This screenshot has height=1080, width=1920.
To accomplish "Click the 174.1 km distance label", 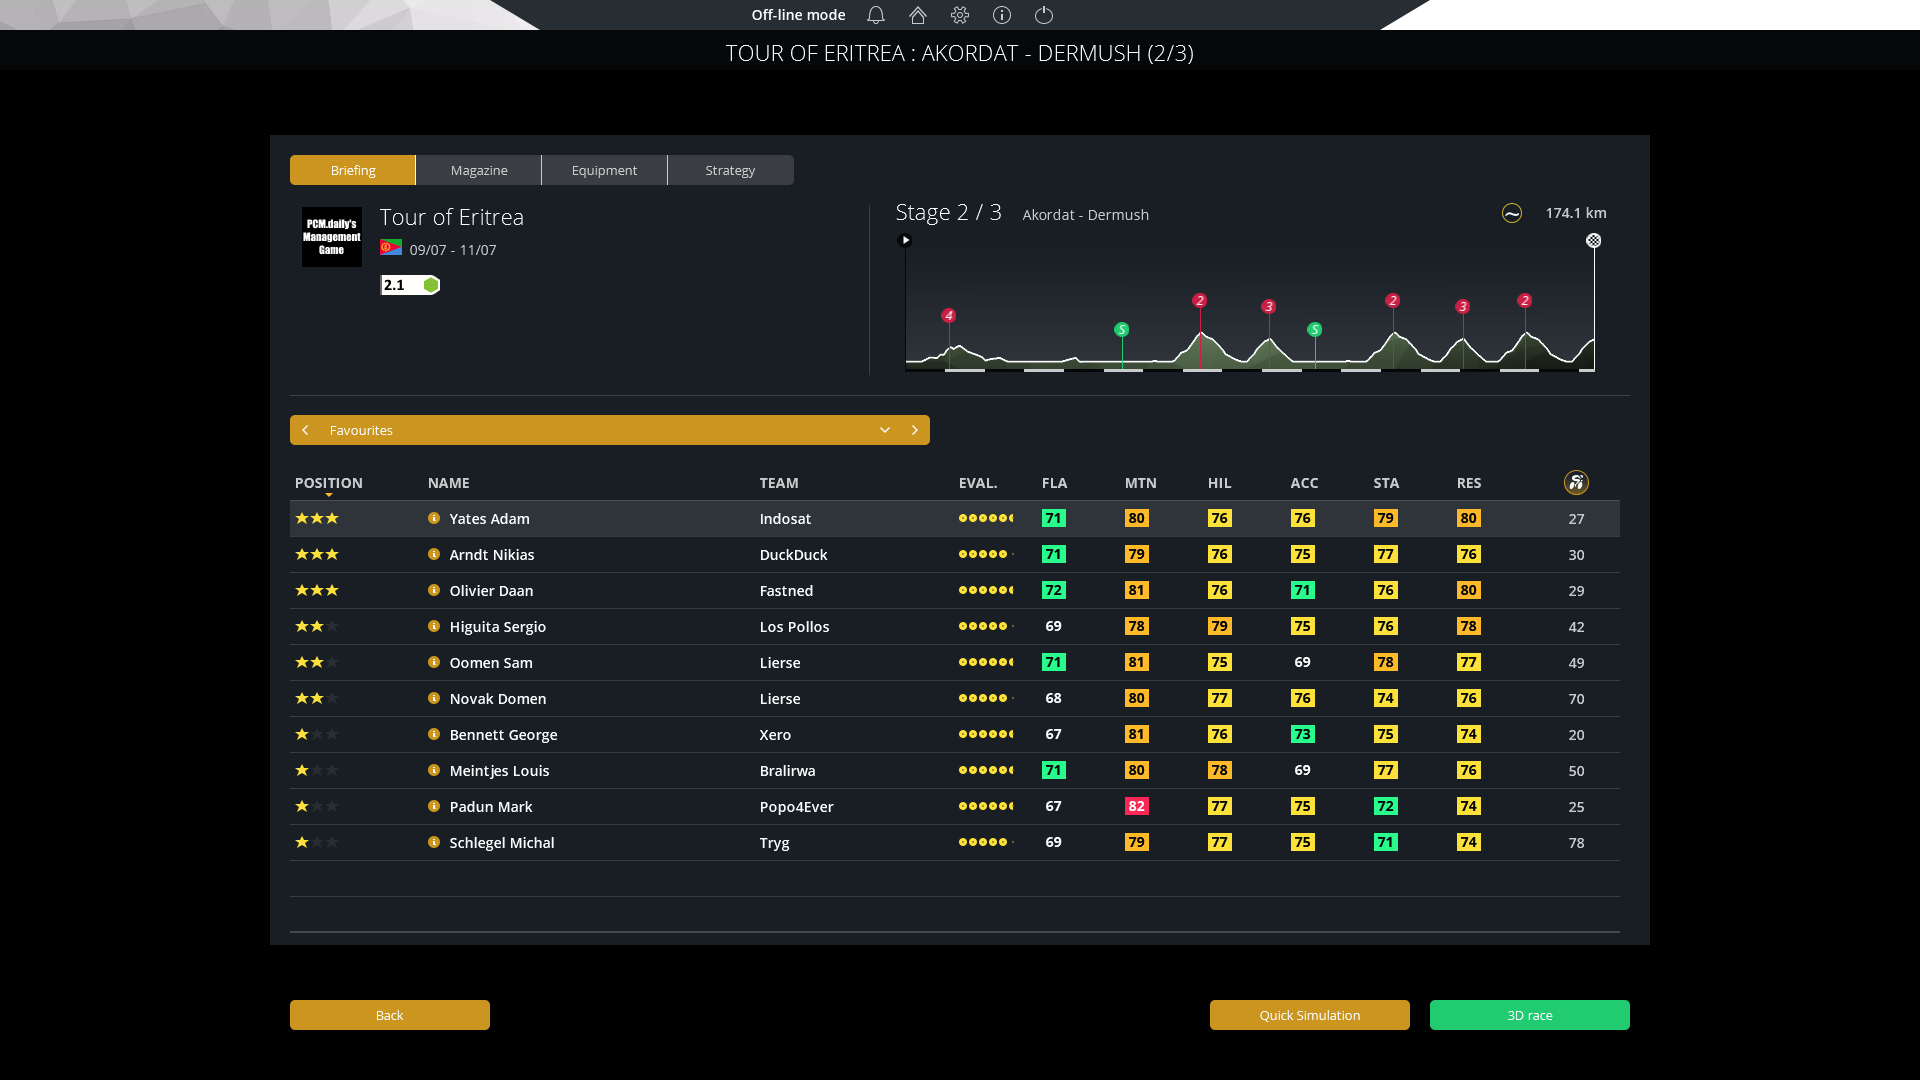I will coord(1576,213).
